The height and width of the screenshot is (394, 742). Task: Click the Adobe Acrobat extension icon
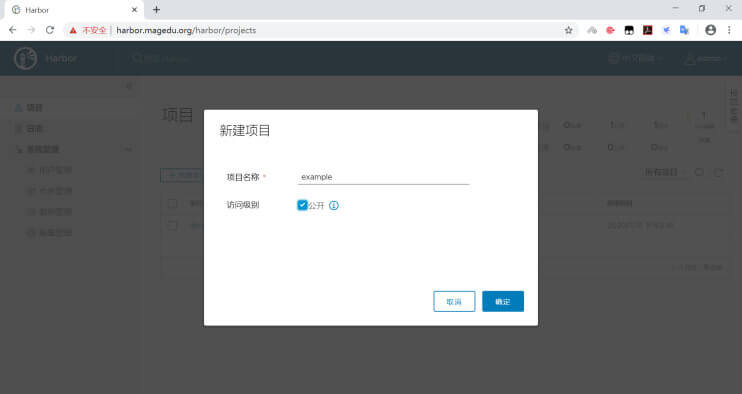pyautogui.click(x=647, y=30)
